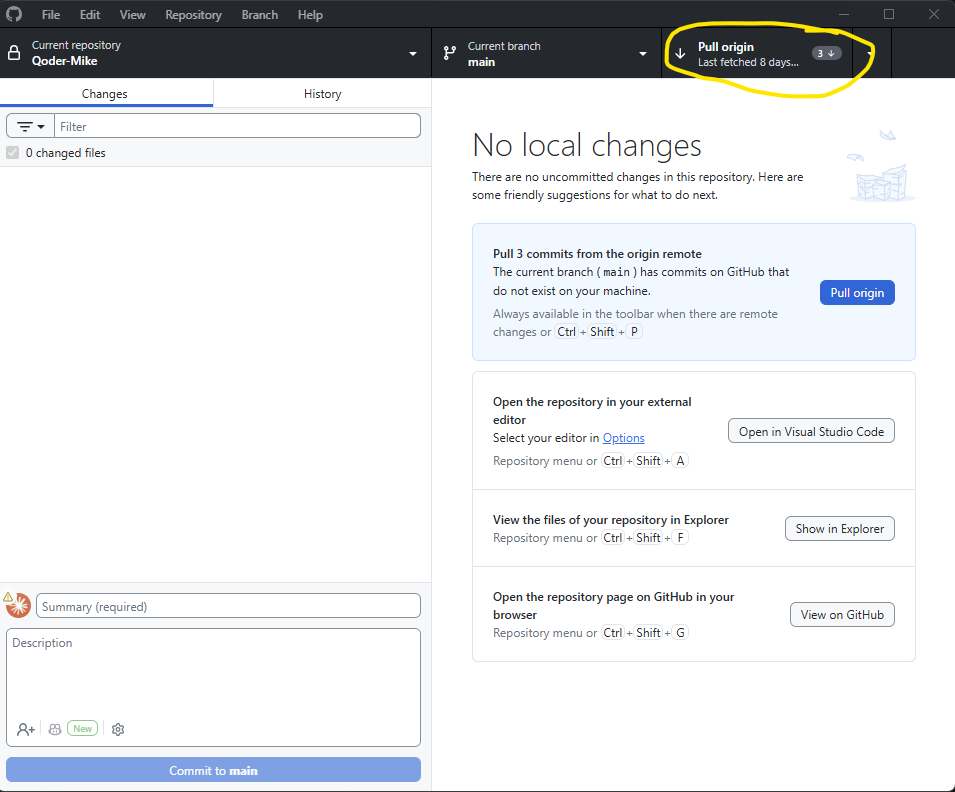Viewport: 955px width, 792px height.
Task: Click the Commit to main button
Action: click(213, 770)
